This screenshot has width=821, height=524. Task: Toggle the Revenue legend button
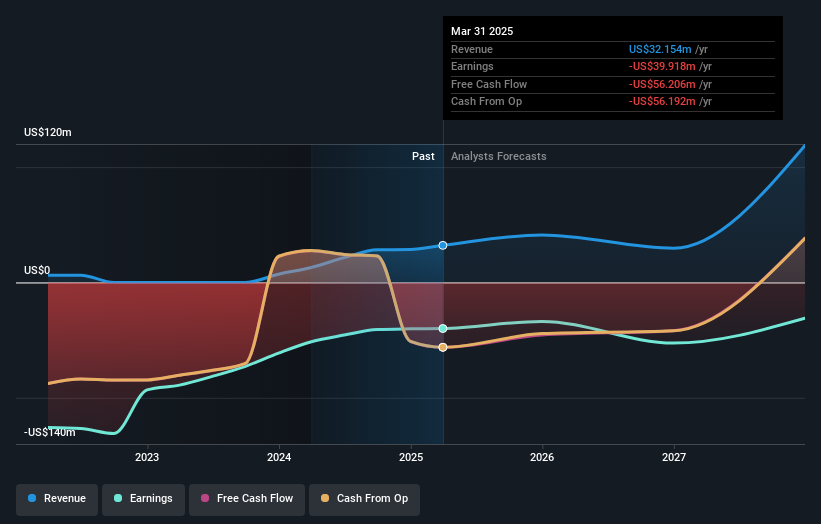[57, 499]
